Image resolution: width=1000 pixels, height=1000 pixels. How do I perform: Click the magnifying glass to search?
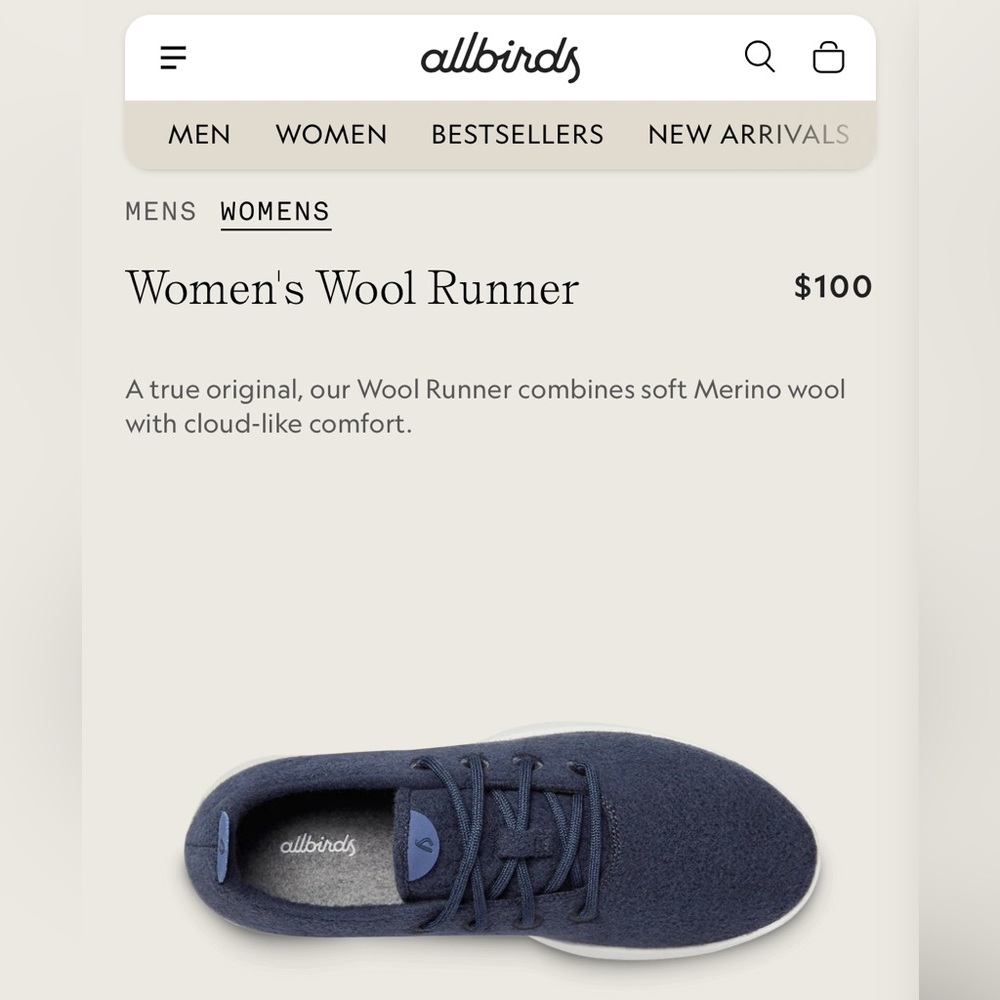[x=760, y=57]
